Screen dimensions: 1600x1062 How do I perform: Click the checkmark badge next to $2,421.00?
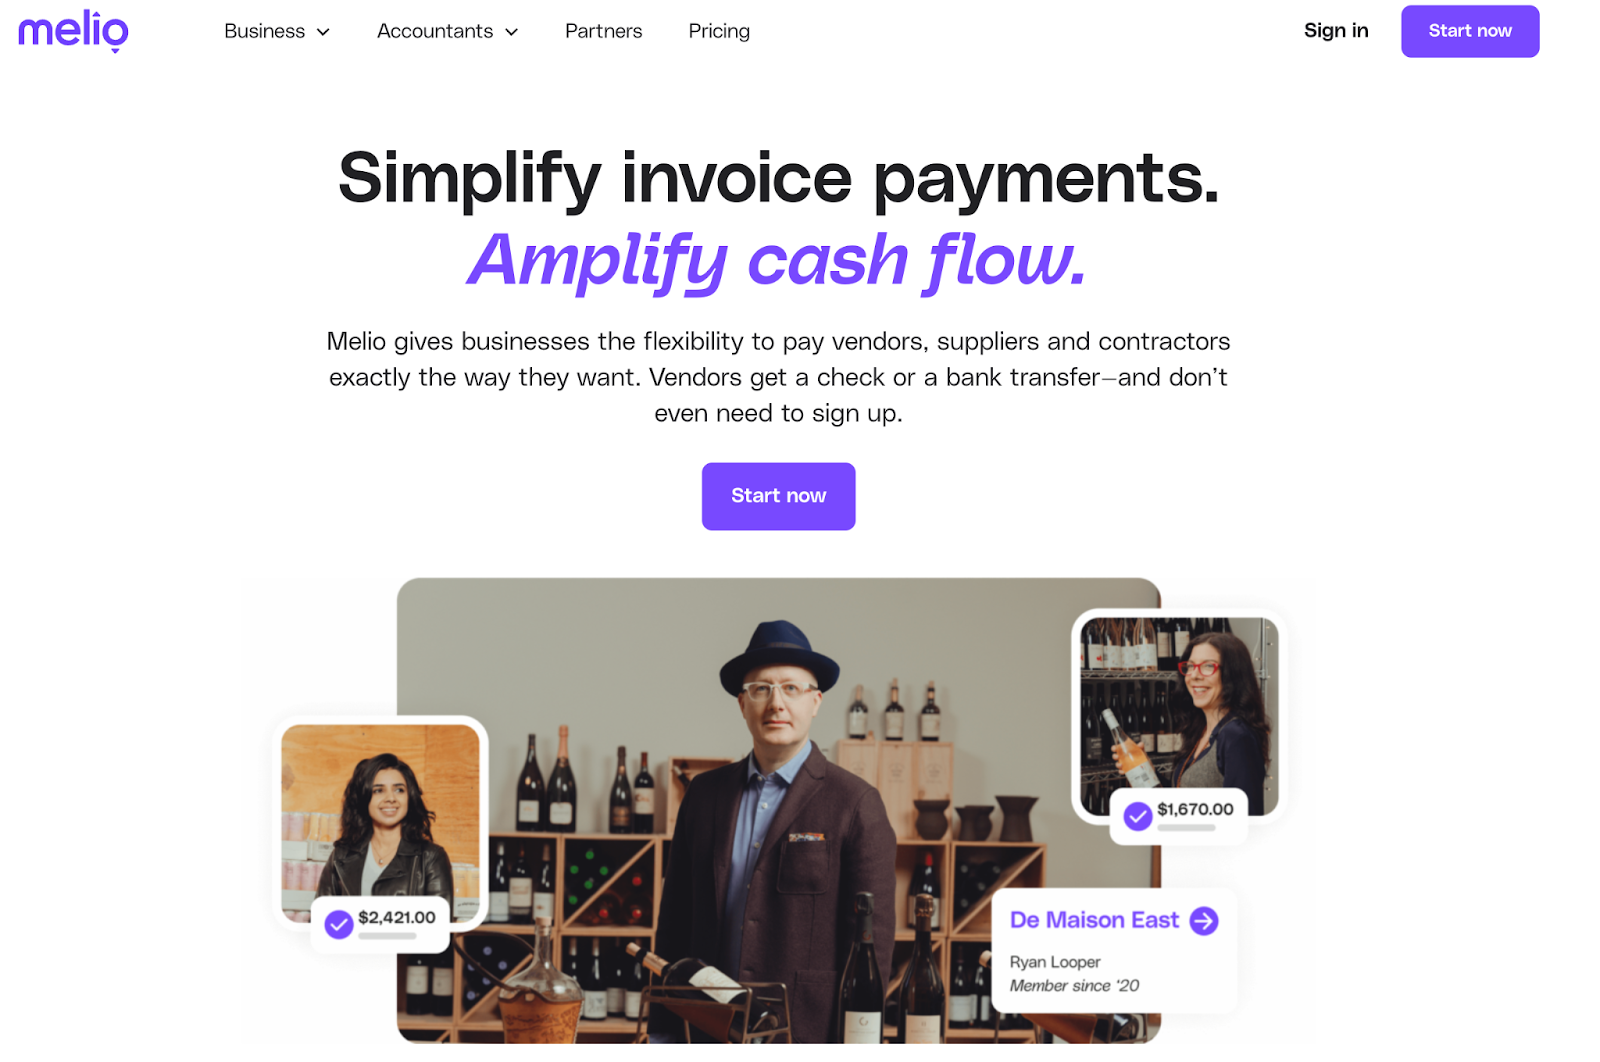tap(339, 924)
